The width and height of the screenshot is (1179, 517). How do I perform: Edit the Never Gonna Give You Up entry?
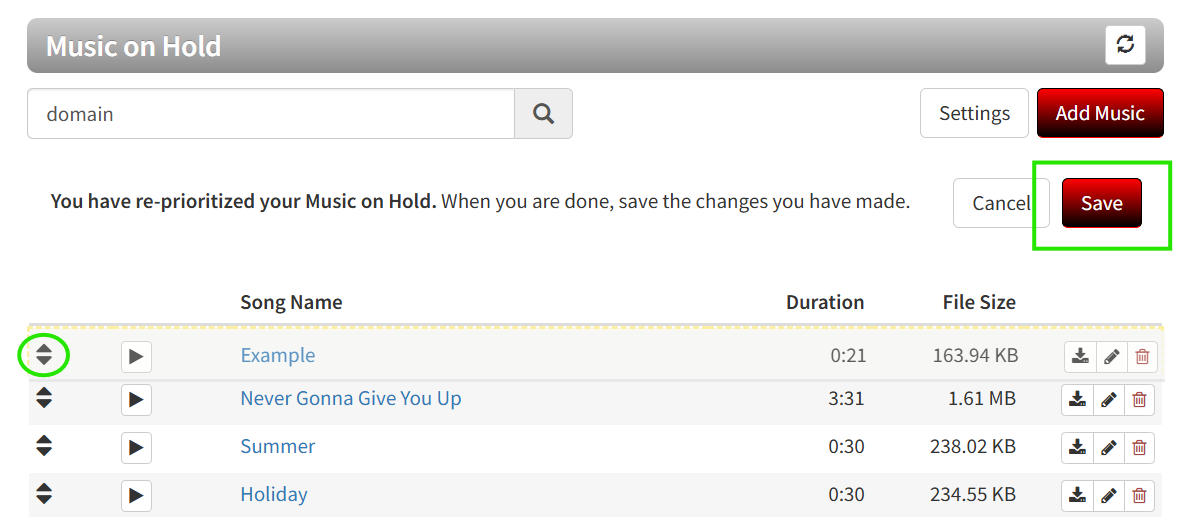[1108, 400]
